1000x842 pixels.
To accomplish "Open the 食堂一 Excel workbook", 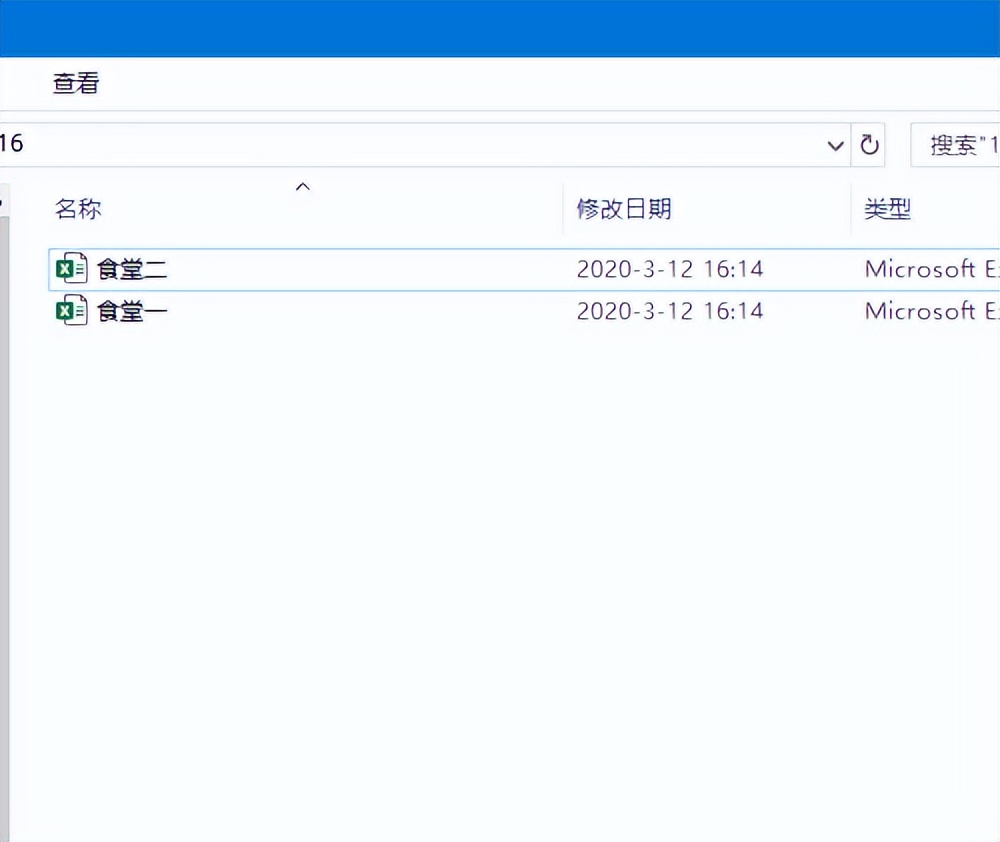I will (x=133, y=310).
